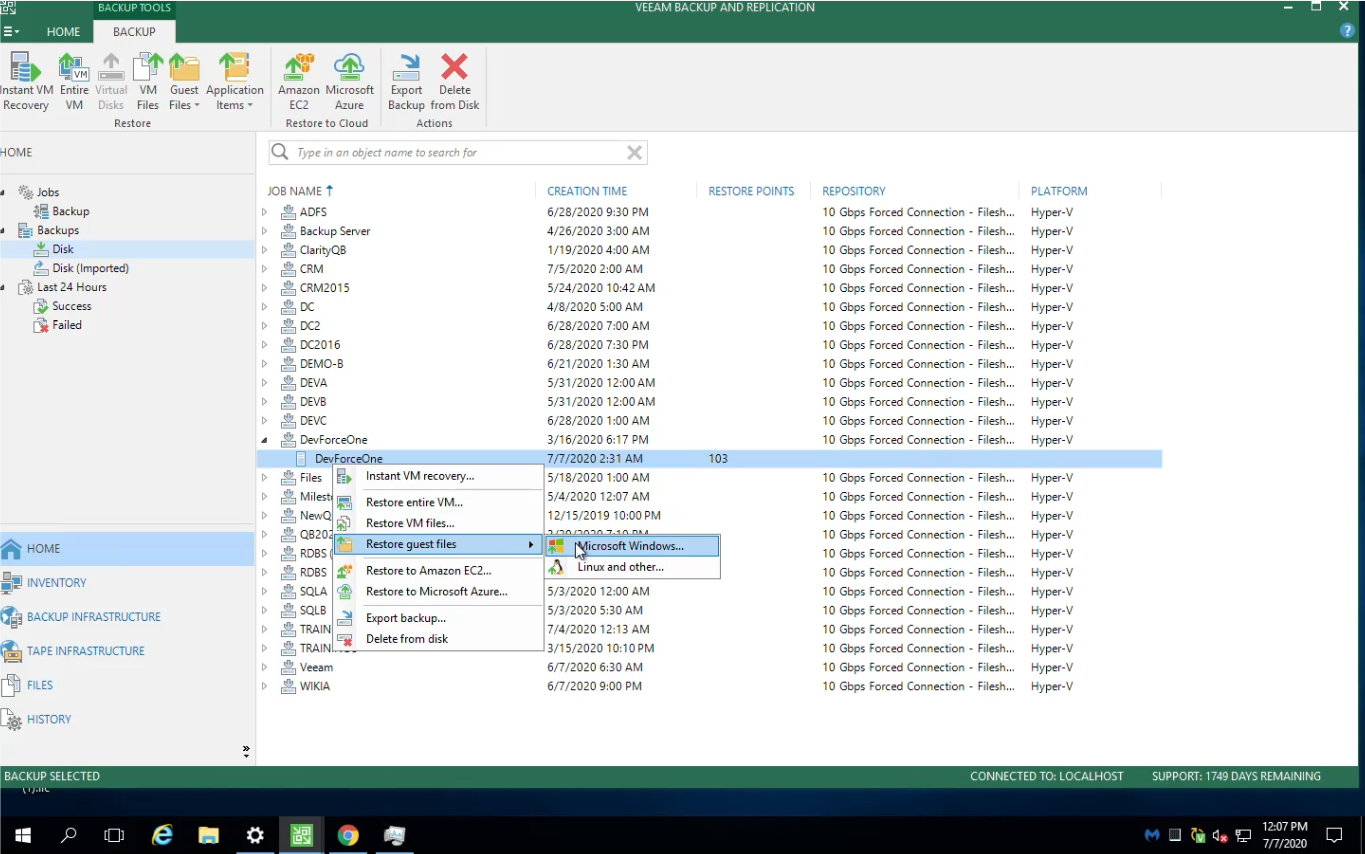Select Microsoft Windows in submenu

[632, 546]
